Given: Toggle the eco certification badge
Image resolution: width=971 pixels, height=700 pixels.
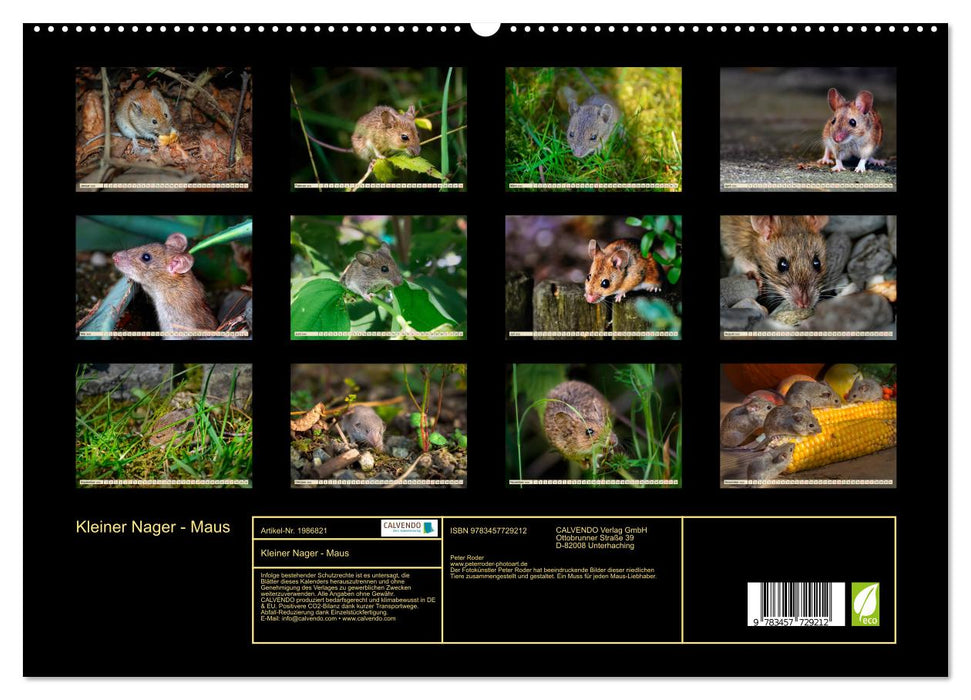Looking at the screenshot, I should tap(865, 602).
